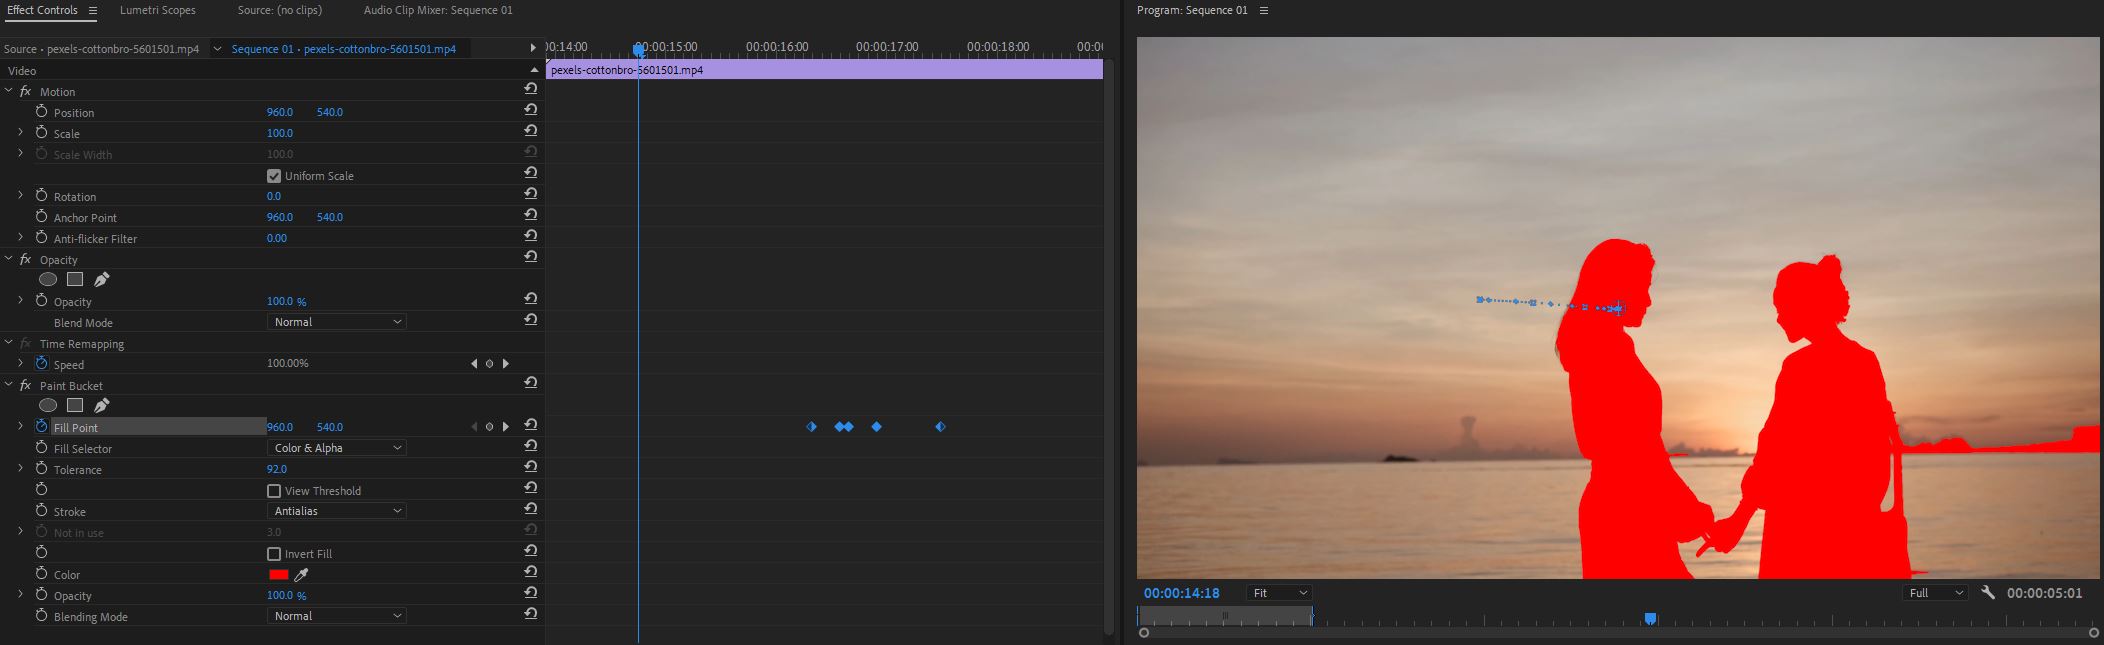Toggle the Opacity fx effect on or off
Image resolution: width=2104 pixels, height=645 pixels.
coord(25,259)
